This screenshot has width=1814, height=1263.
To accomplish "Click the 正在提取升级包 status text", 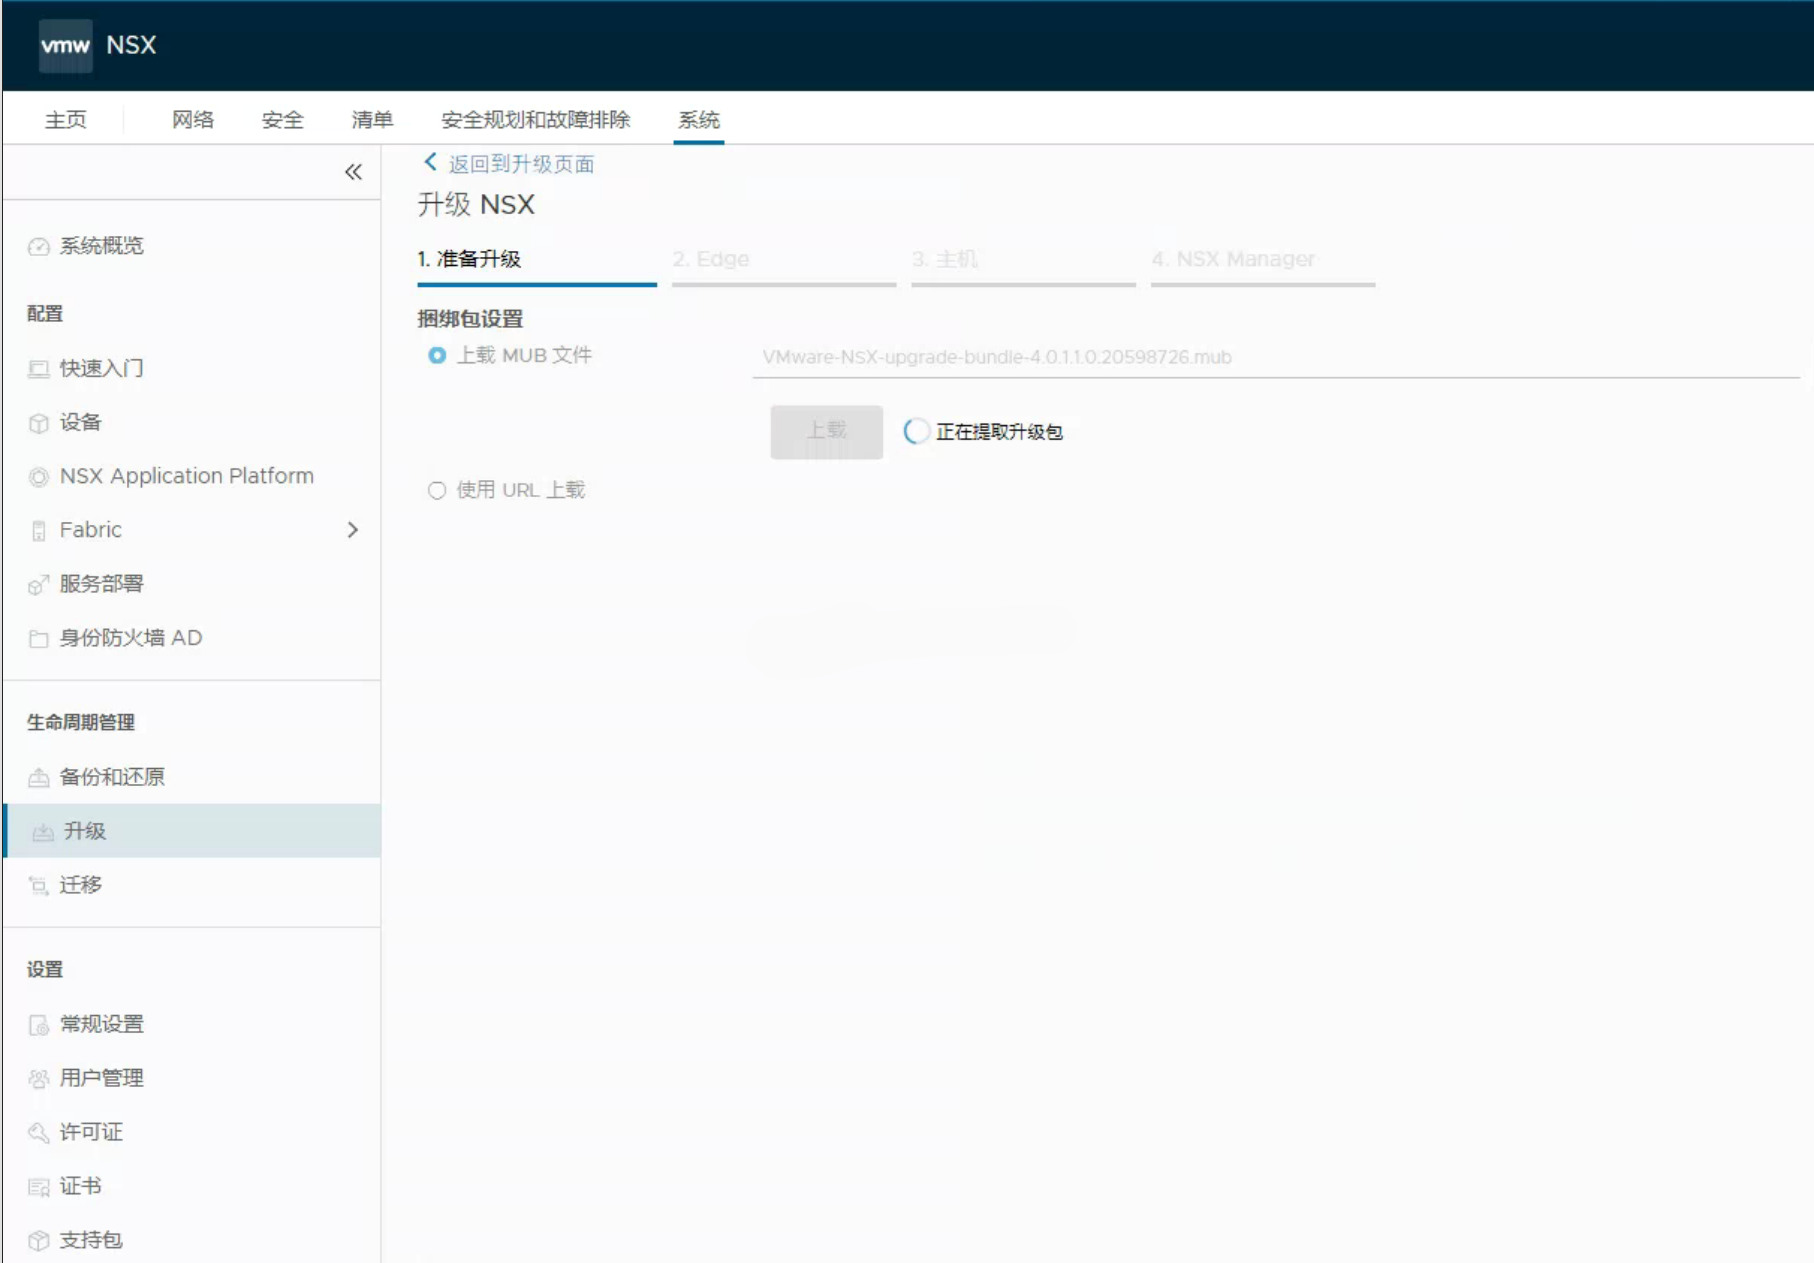I will point(999,432).
